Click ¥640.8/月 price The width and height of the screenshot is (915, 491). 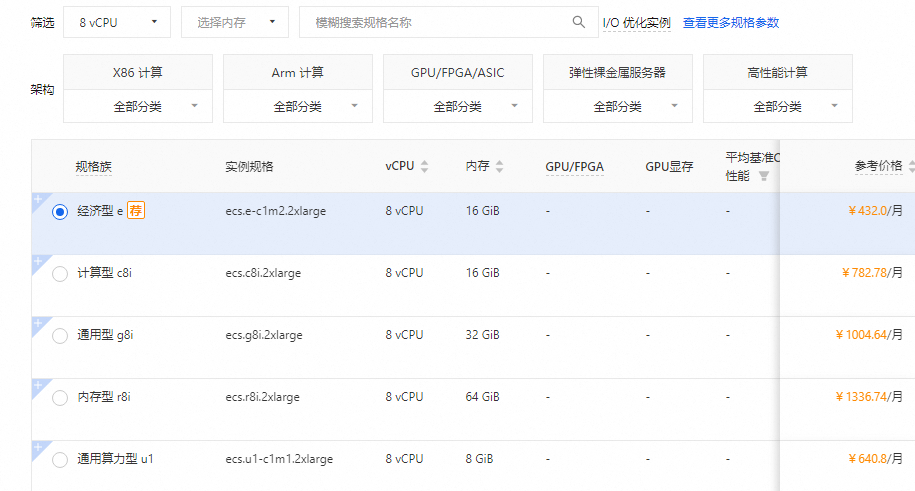coord(875,458)
